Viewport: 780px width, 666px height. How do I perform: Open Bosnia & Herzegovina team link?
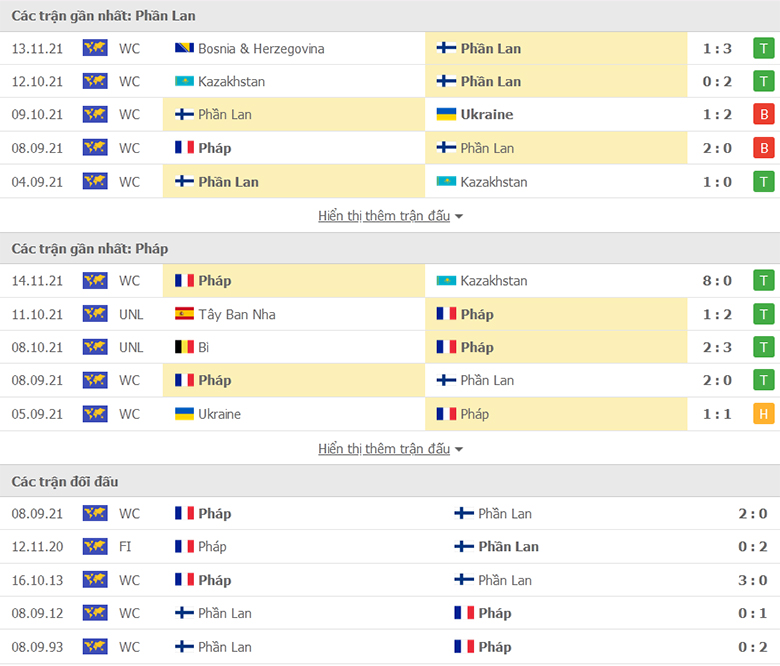pos(261,48)
